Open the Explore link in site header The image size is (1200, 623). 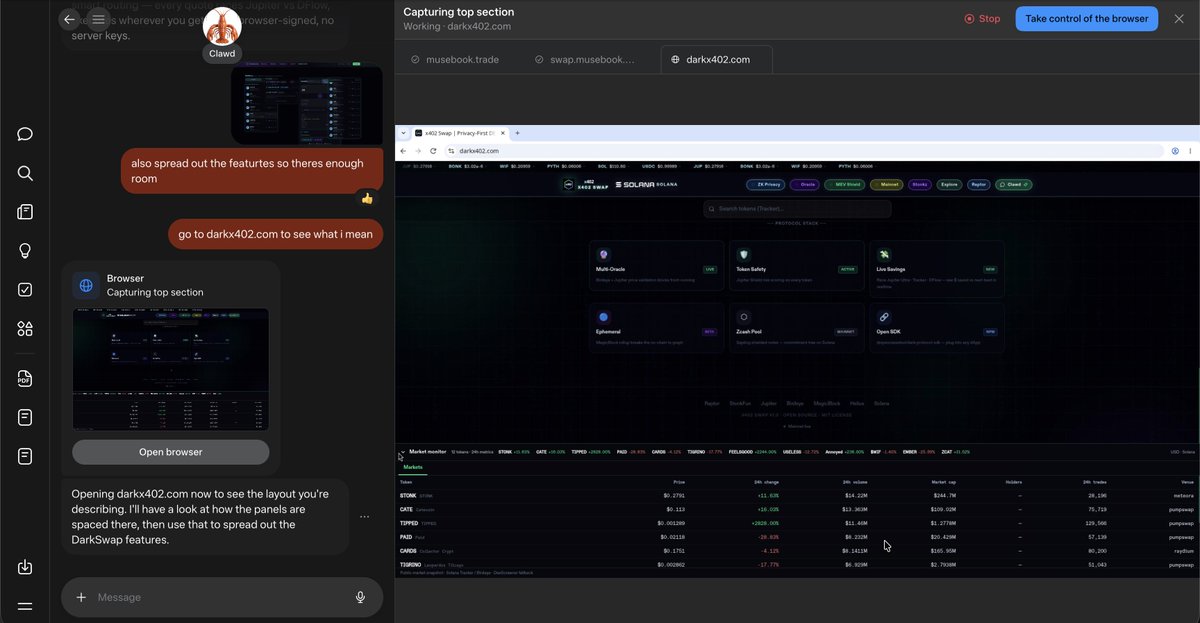tap(949, 184)
